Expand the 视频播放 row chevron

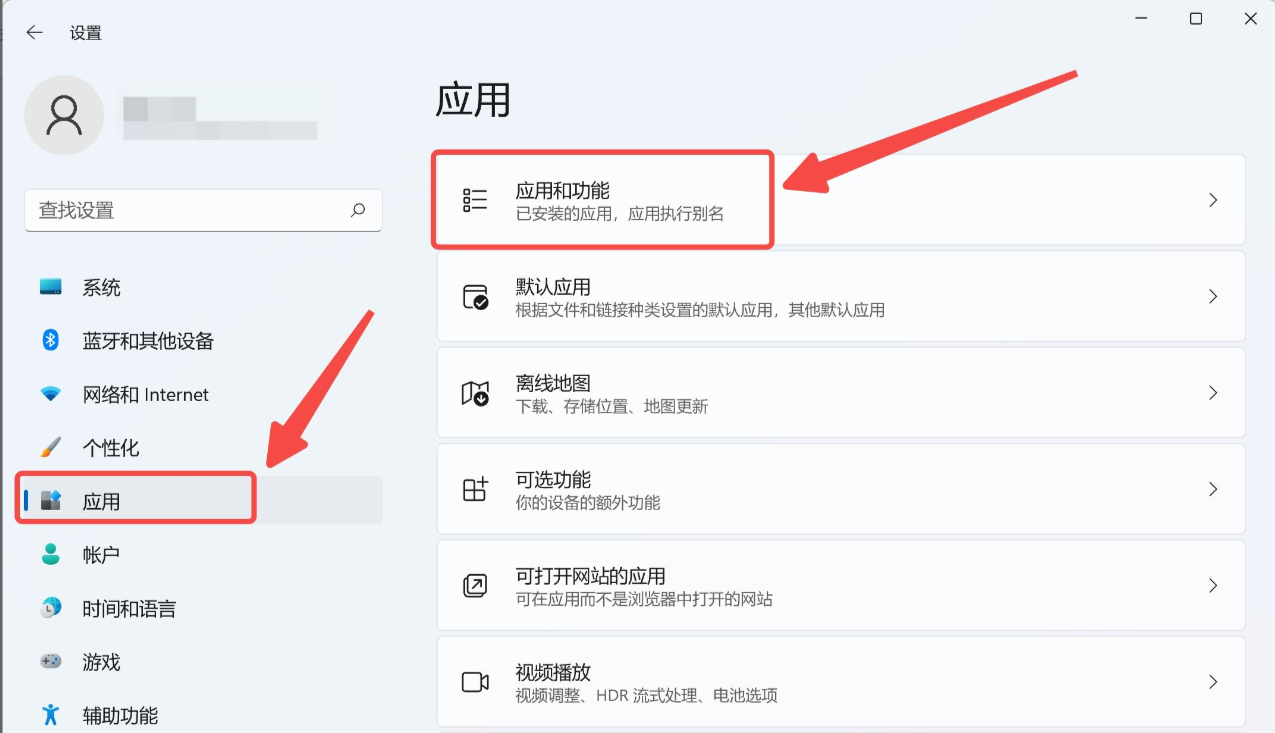1213,682
